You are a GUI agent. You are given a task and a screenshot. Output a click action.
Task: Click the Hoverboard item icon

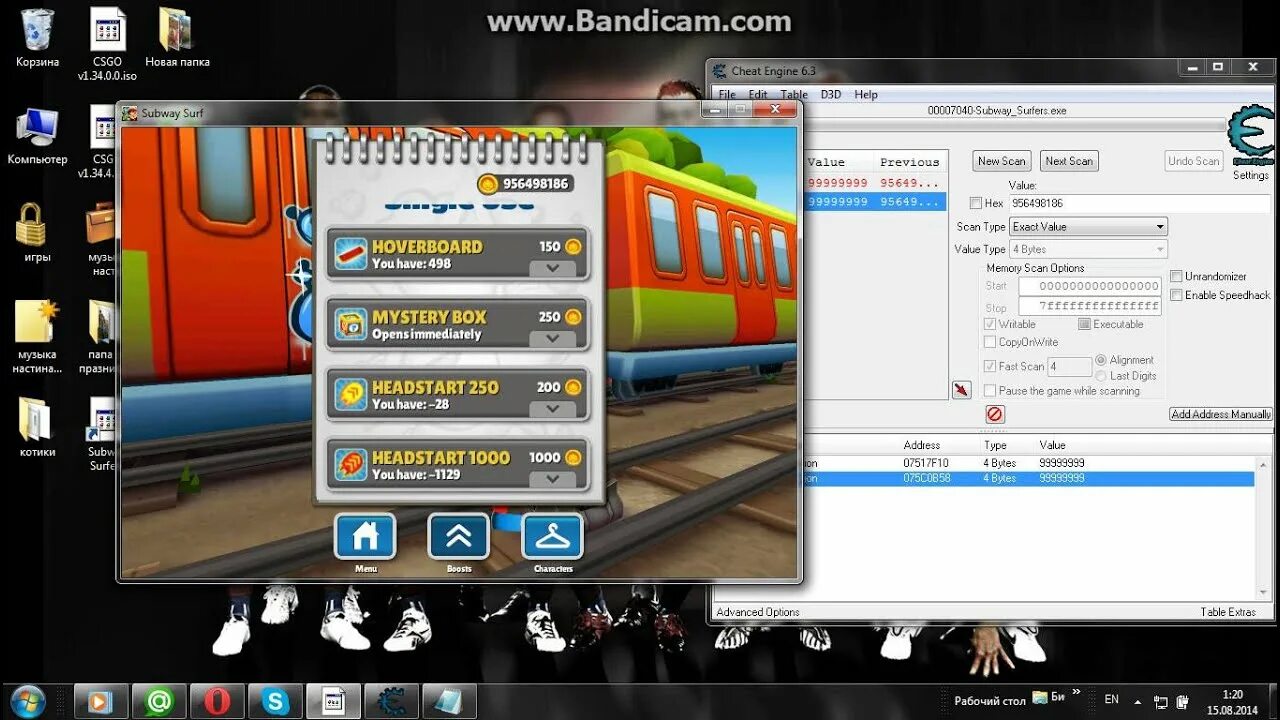(x=350, y=254)
